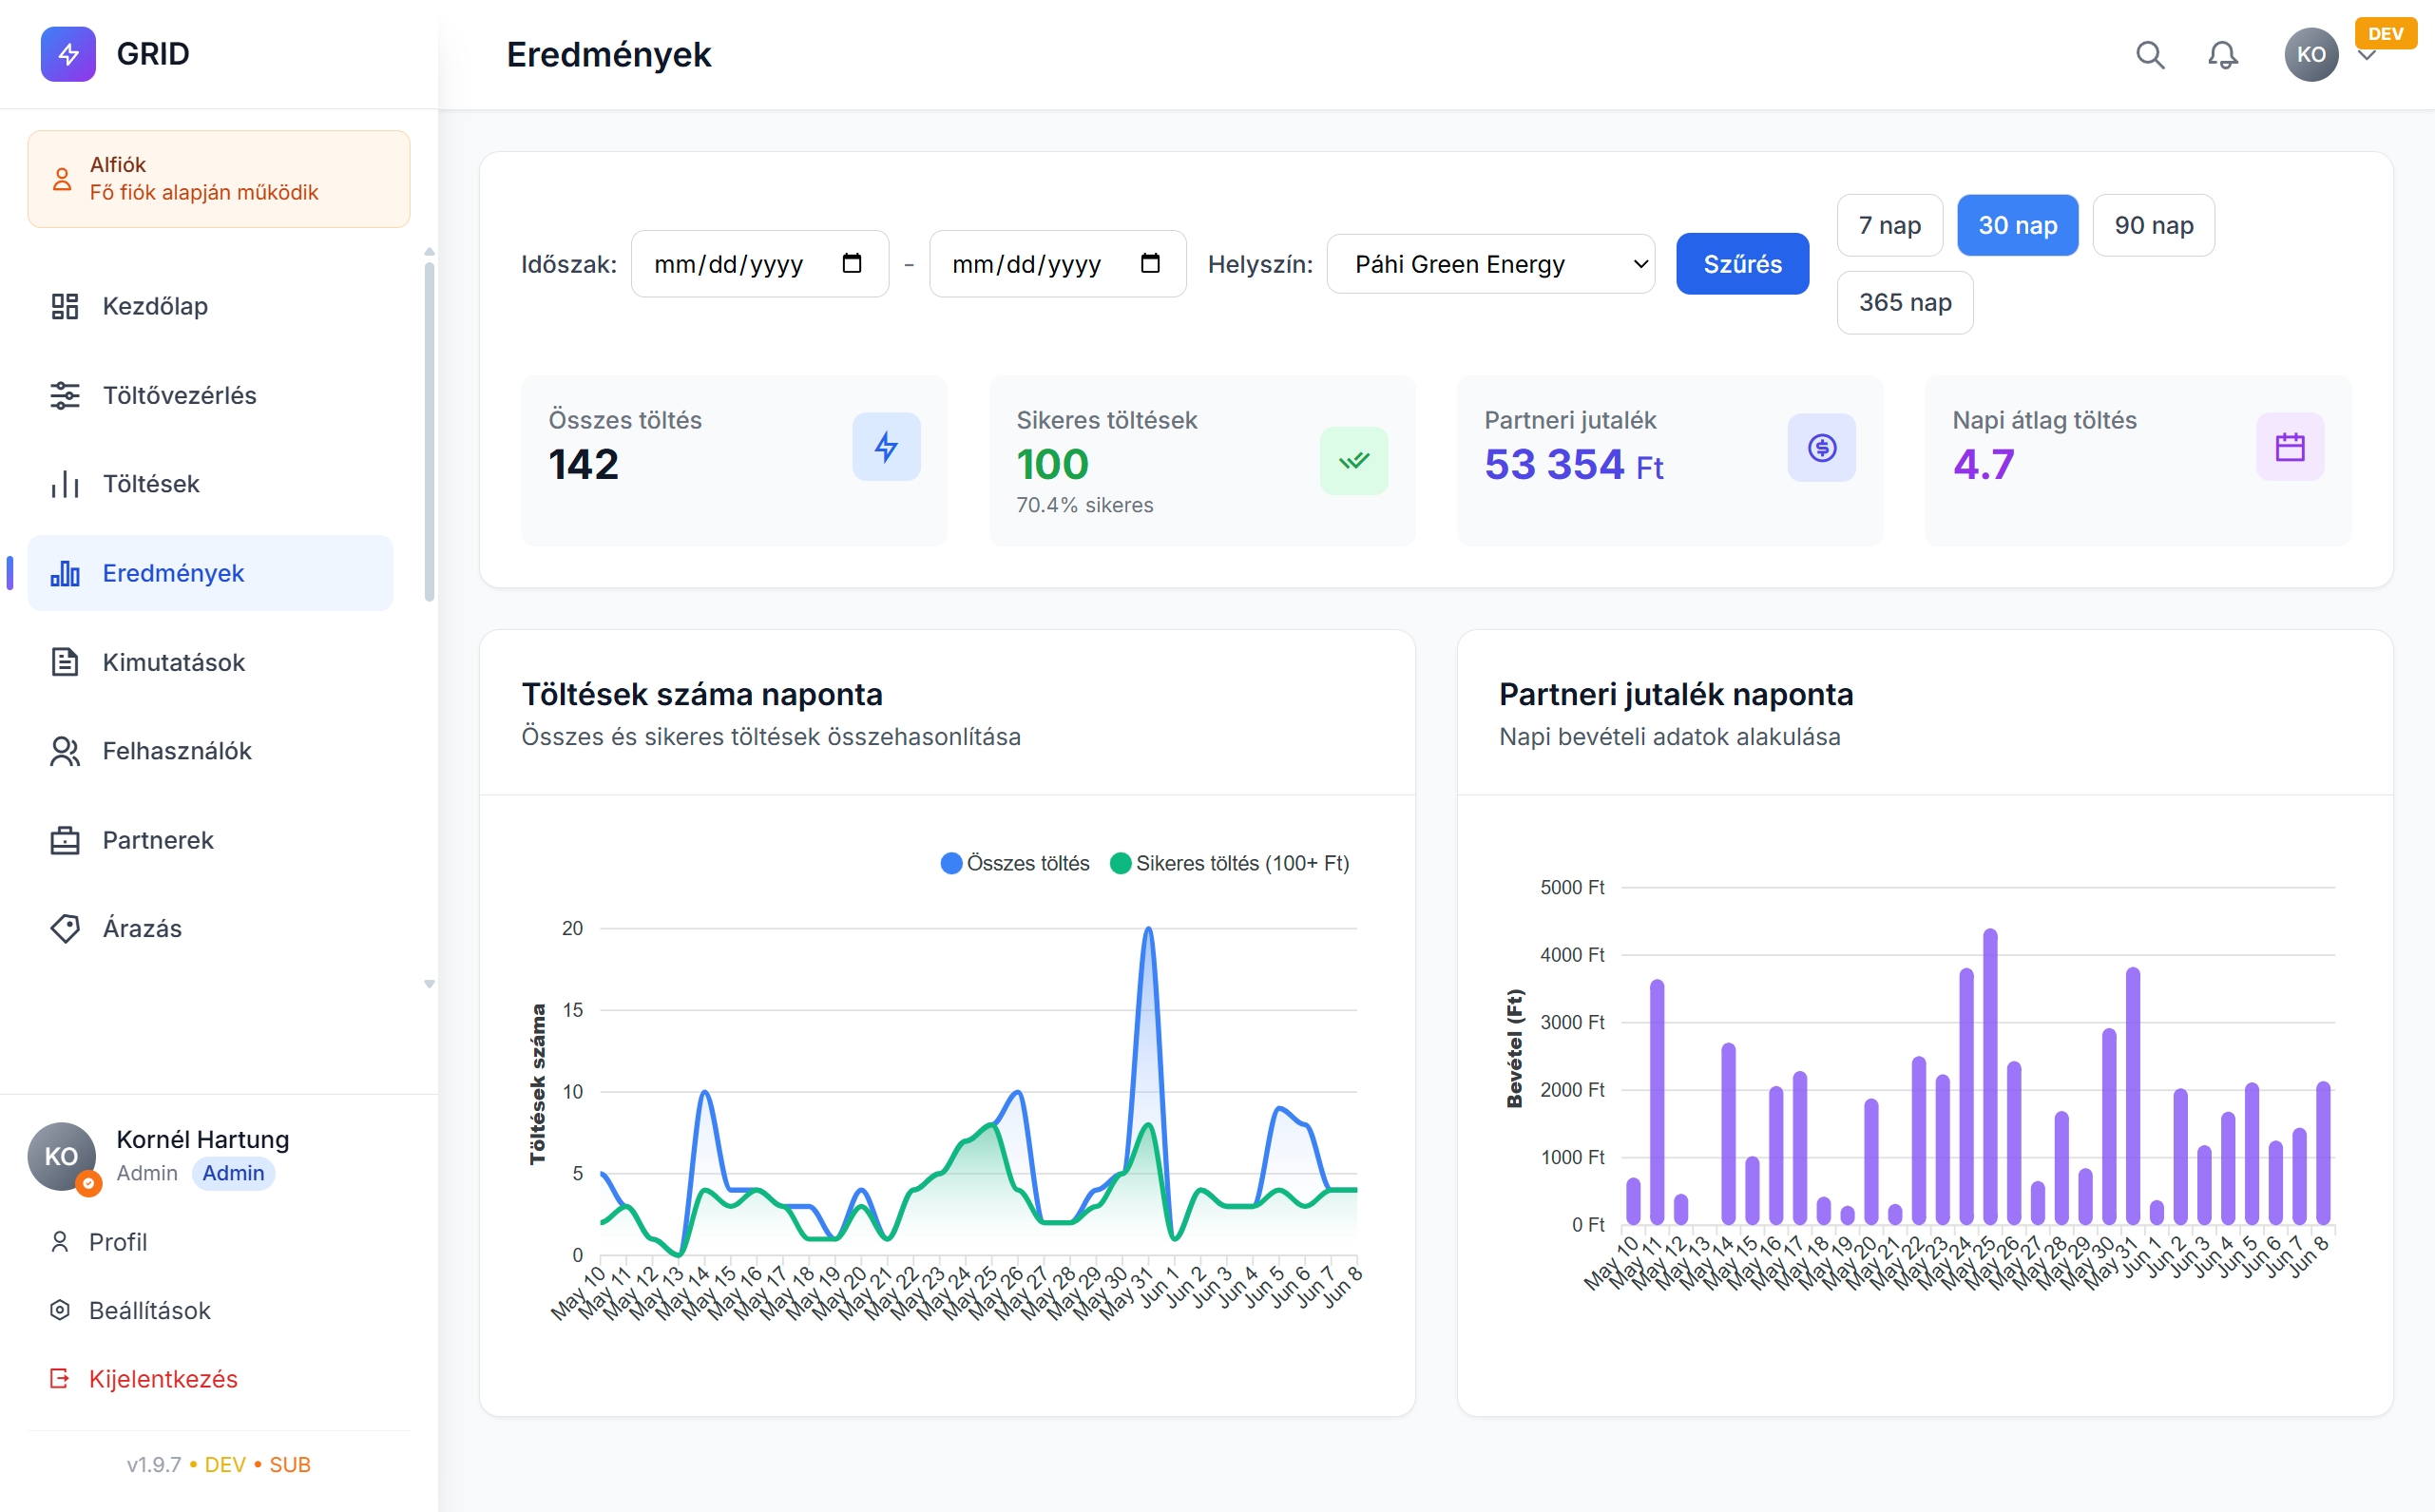Click the Kijelentkezés logout icon
Screen dimensions: 2435x1512
tap(60, 1379)
